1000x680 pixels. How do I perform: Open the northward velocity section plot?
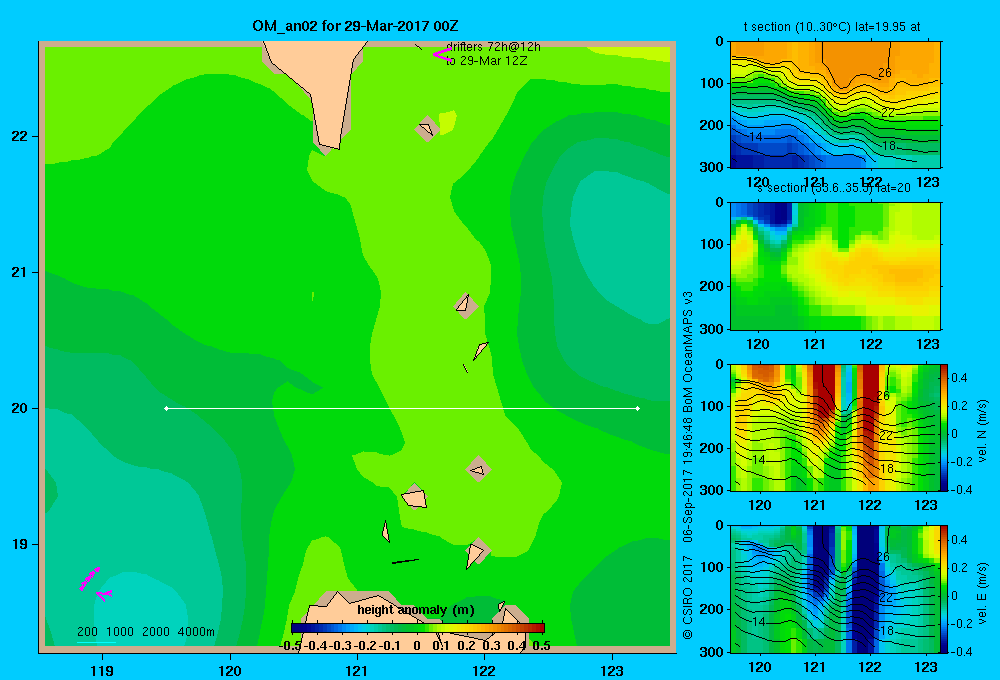point(835,427)
